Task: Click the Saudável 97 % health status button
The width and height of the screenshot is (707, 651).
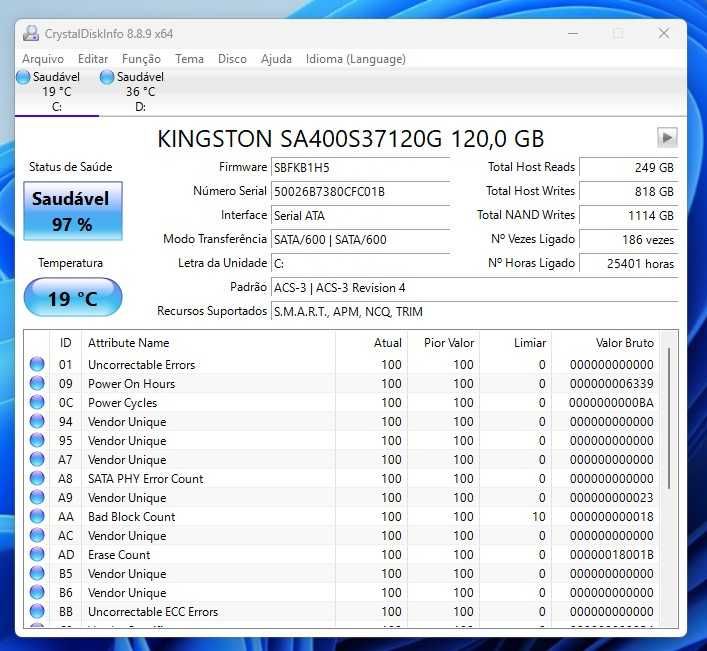Action: click(x=73, y=211)
